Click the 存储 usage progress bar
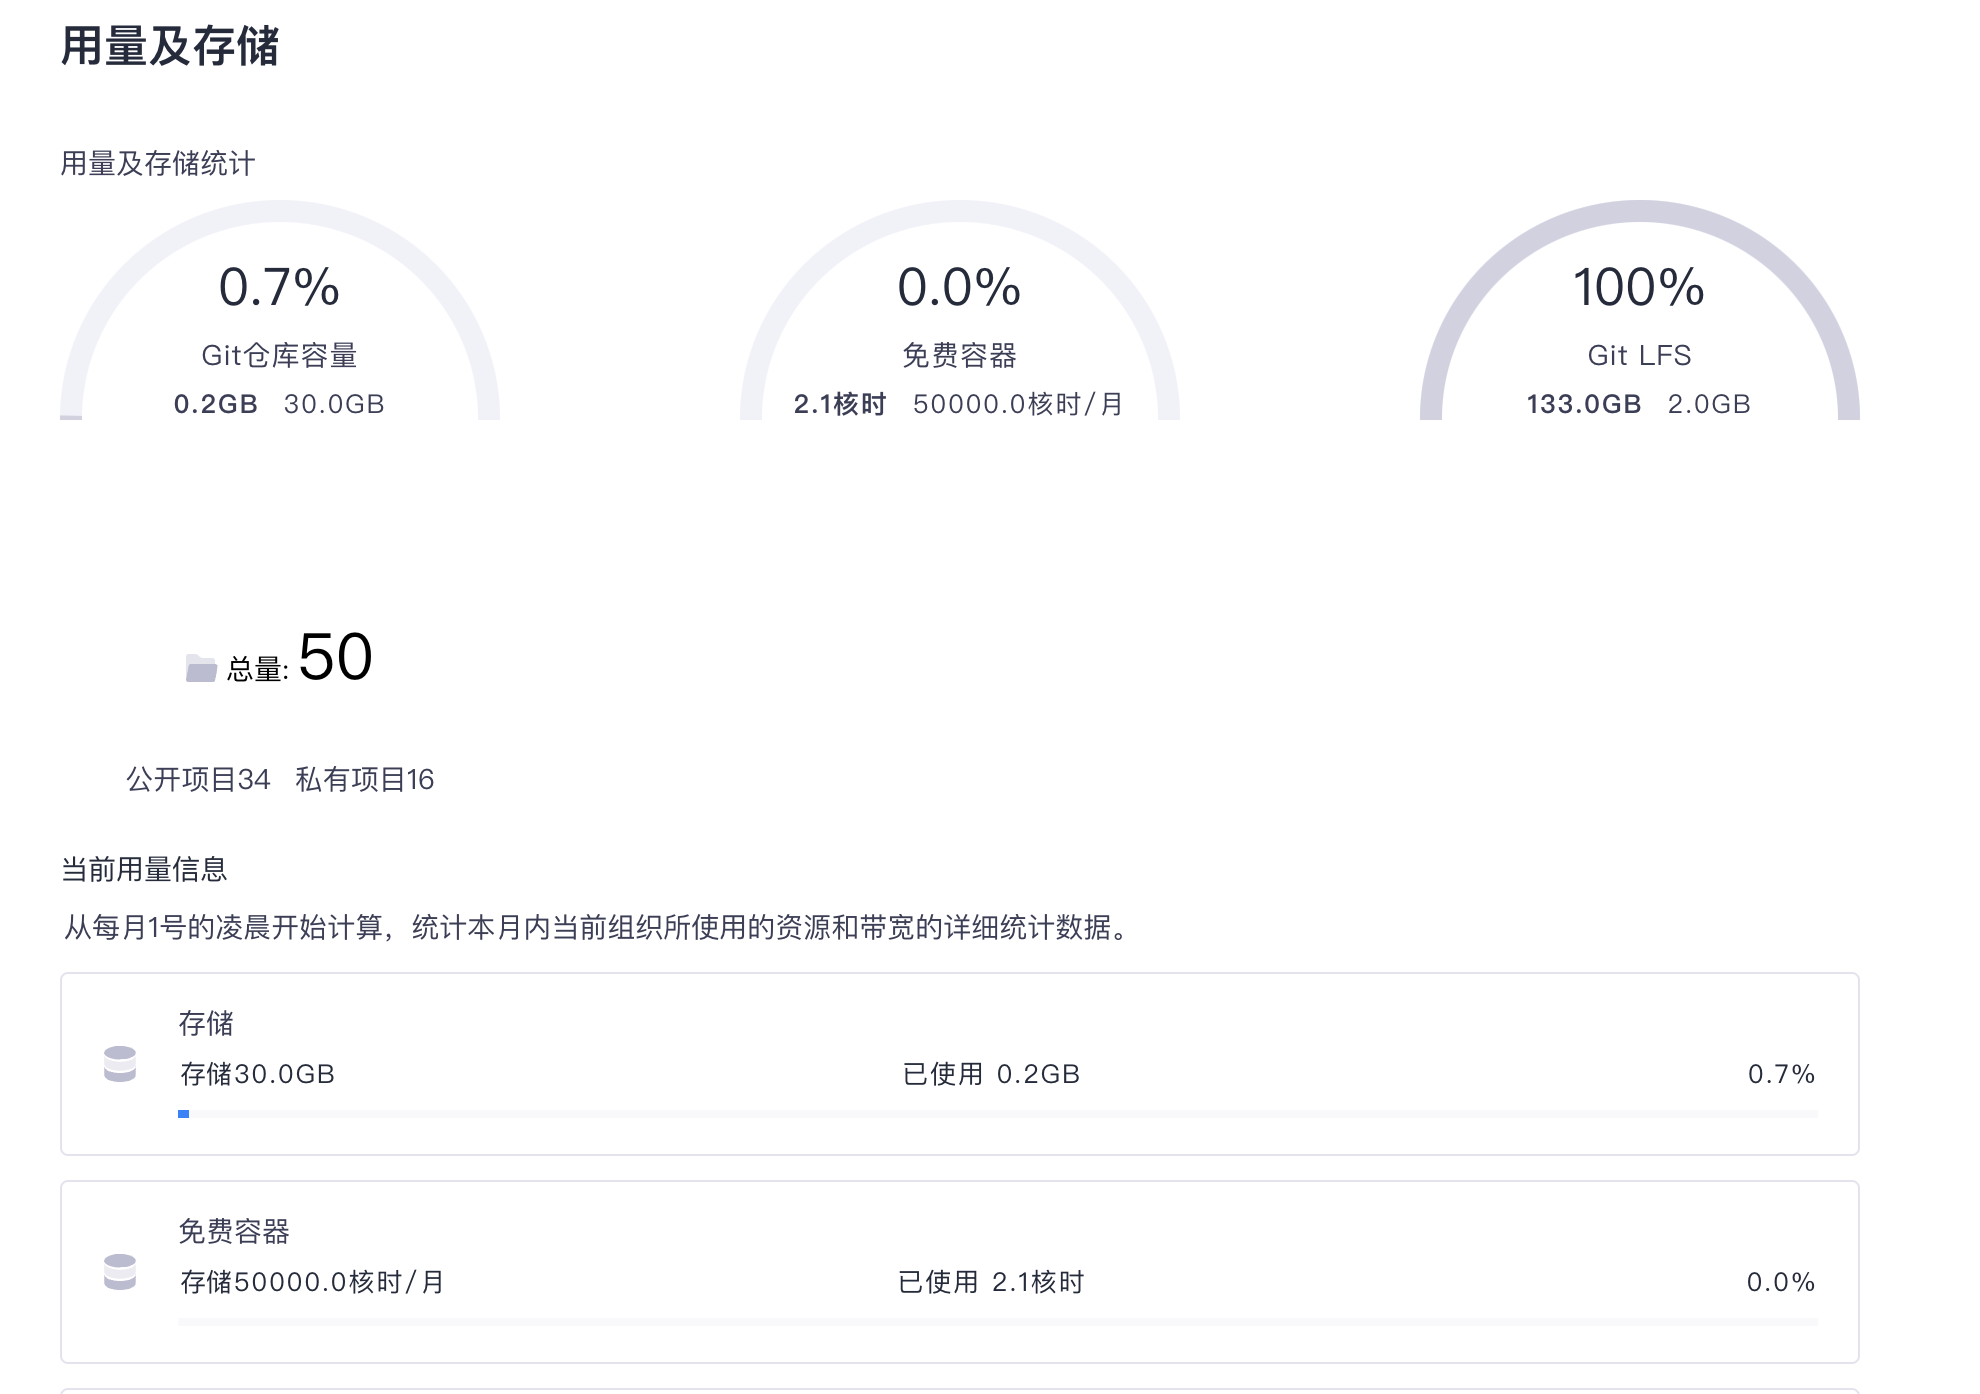1980x1394 pixels. click(997, 1114)
